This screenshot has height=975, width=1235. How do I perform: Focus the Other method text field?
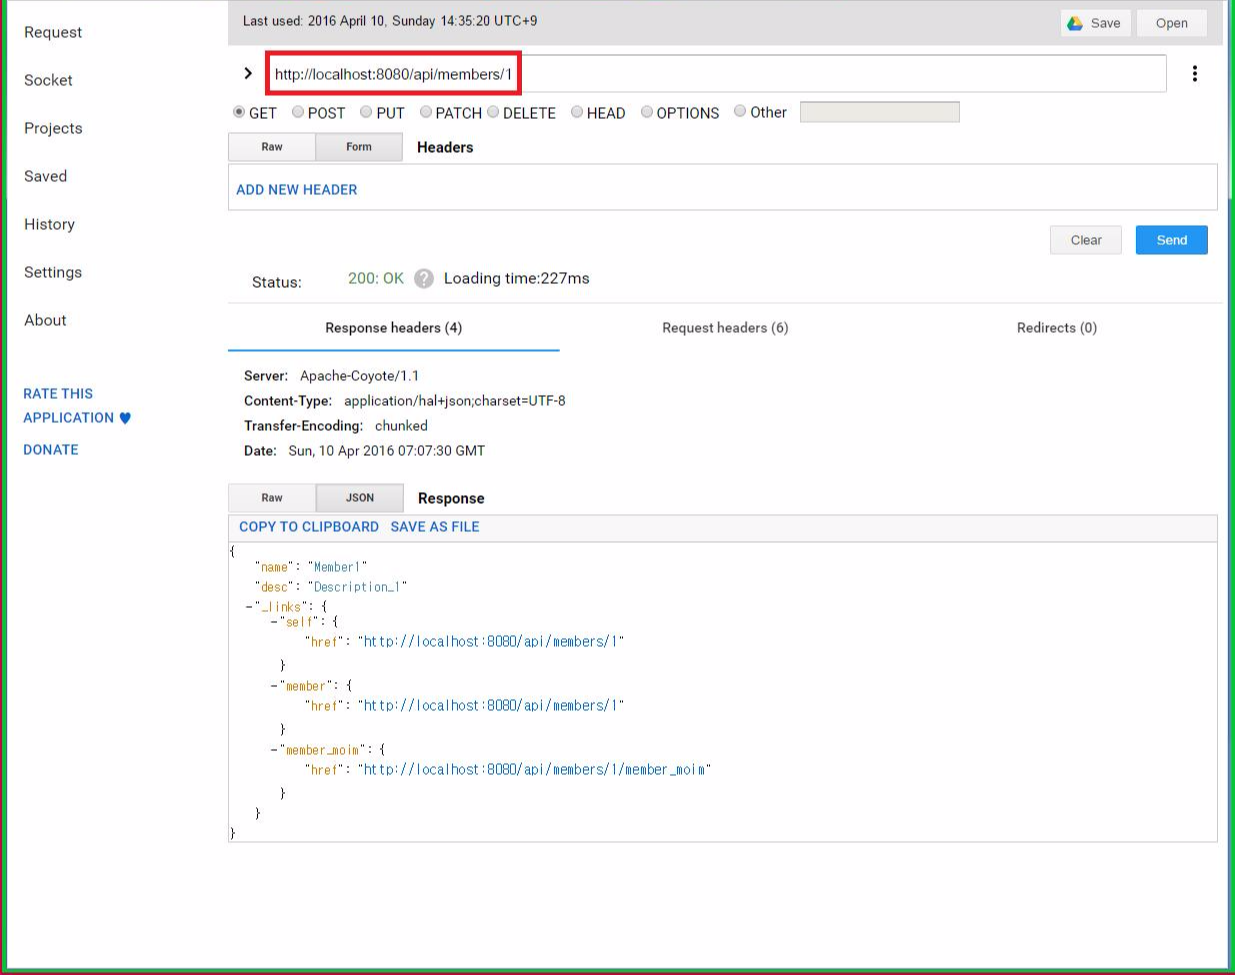(x=880, y=112)
